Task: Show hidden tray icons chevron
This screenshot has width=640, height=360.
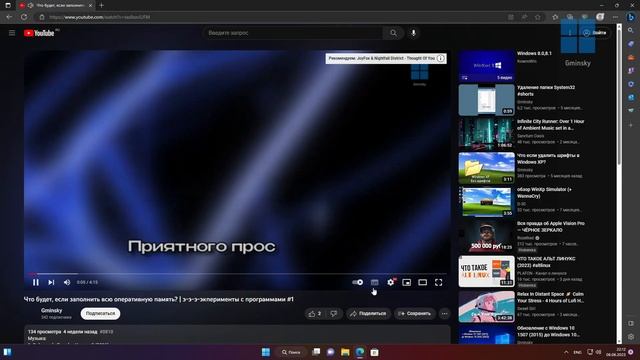Action: [566, 352]
